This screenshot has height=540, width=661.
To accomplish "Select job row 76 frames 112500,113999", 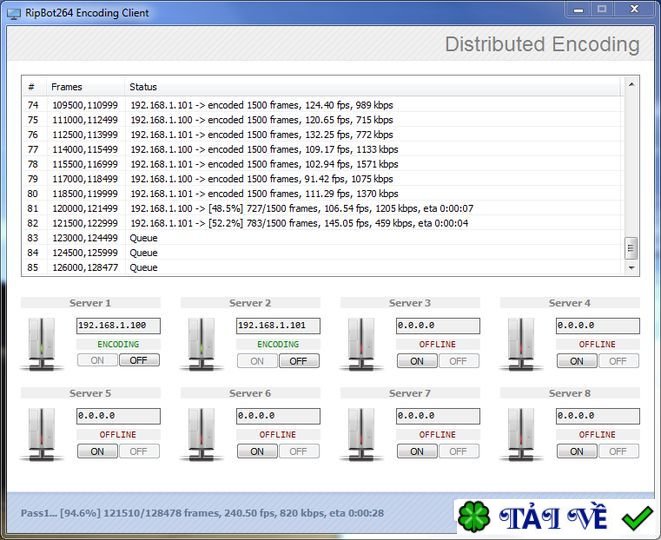I will 322,134.
